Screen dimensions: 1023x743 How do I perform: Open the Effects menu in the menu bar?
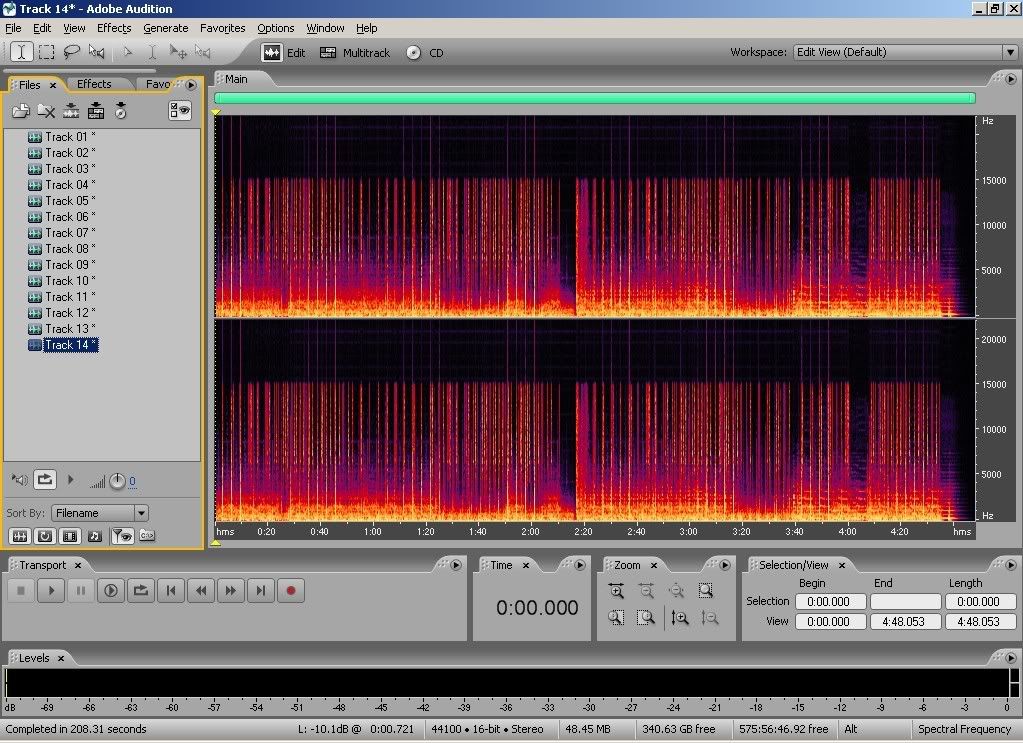pos(114,28)
